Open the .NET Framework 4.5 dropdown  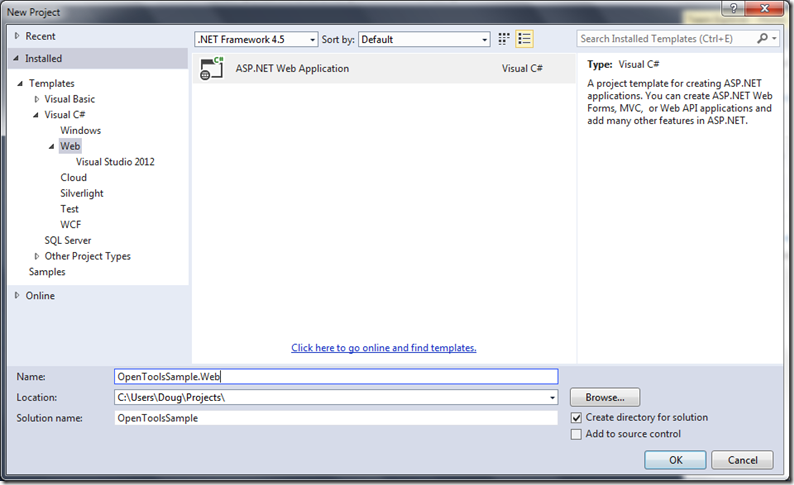click(x=256, y=39)
